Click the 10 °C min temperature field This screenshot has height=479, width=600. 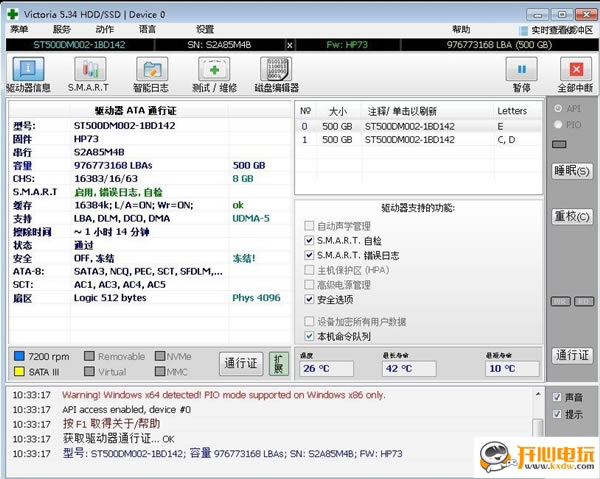pos(513,368)
